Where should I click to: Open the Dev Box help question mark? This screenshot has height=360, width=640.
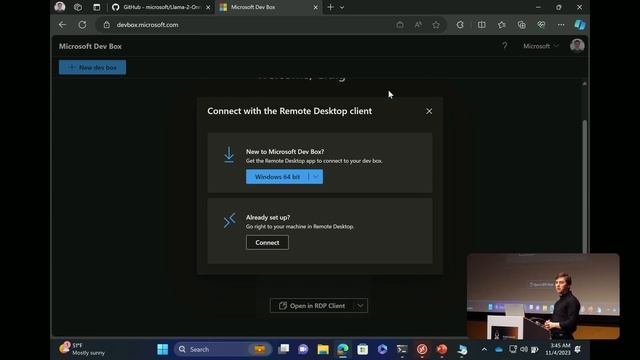click(505, 46)
